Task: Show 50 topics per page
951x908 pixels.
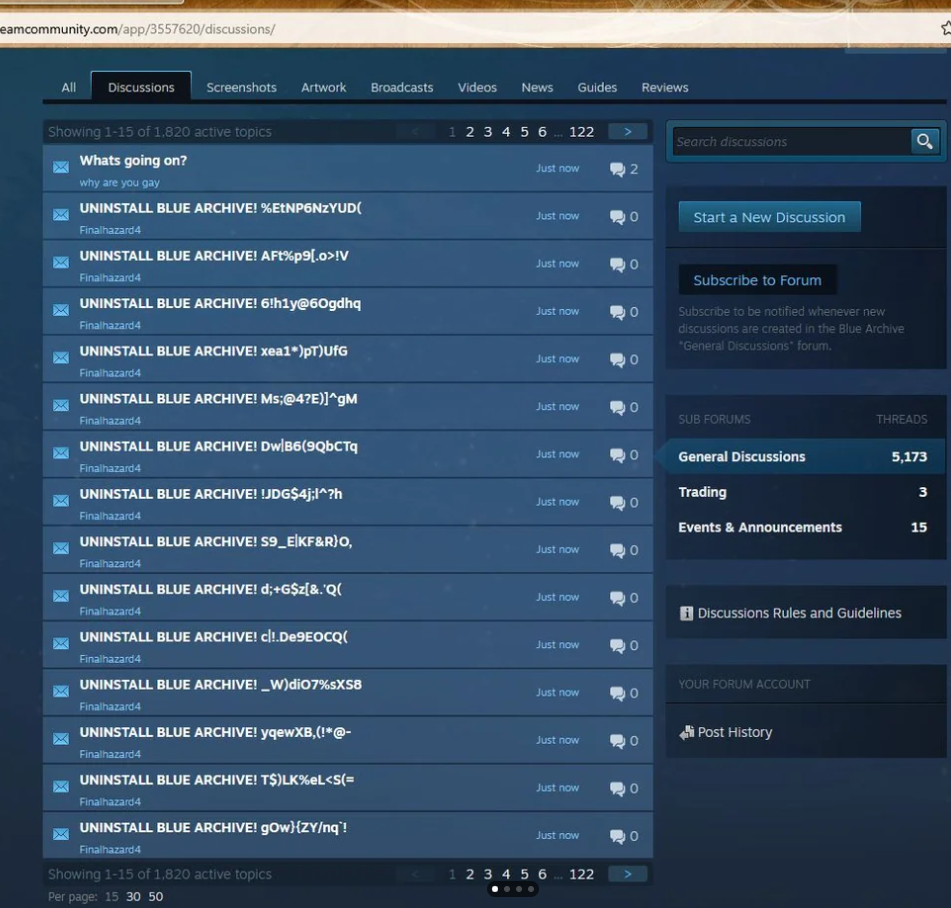Action: pos(156,896)
